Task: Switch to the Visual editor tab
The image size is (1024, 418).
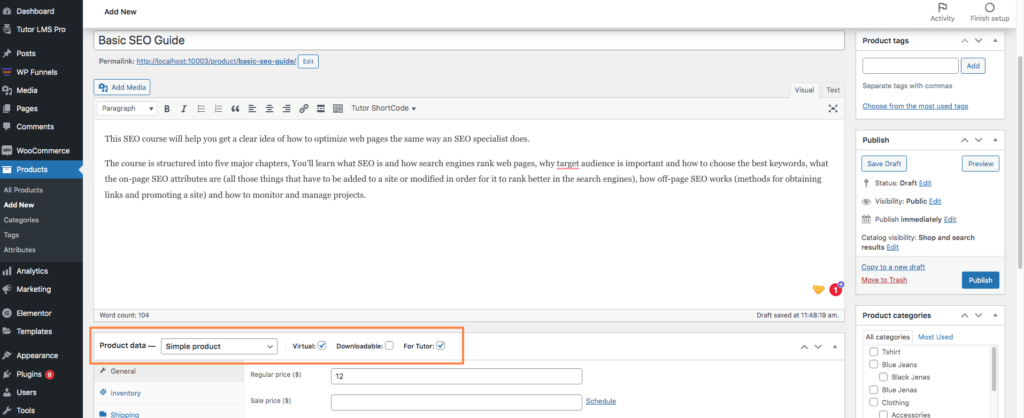Action: click(x=804, y=90)
